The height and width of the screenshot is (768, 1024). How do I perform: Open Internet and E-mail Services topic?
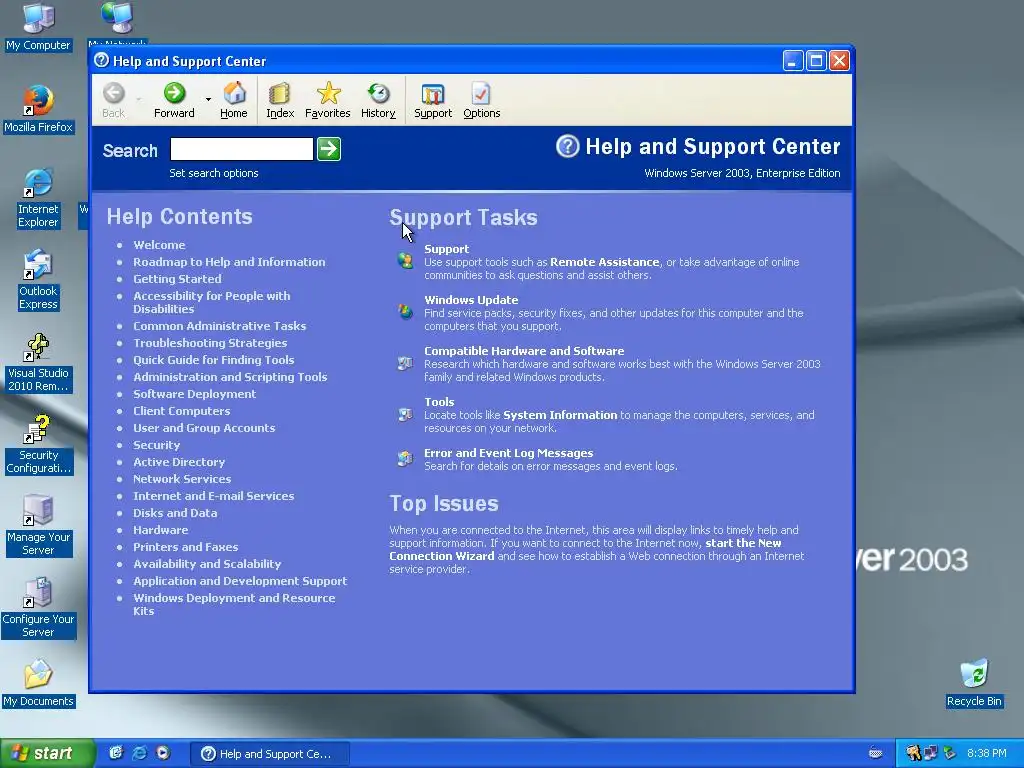[214, 496]
